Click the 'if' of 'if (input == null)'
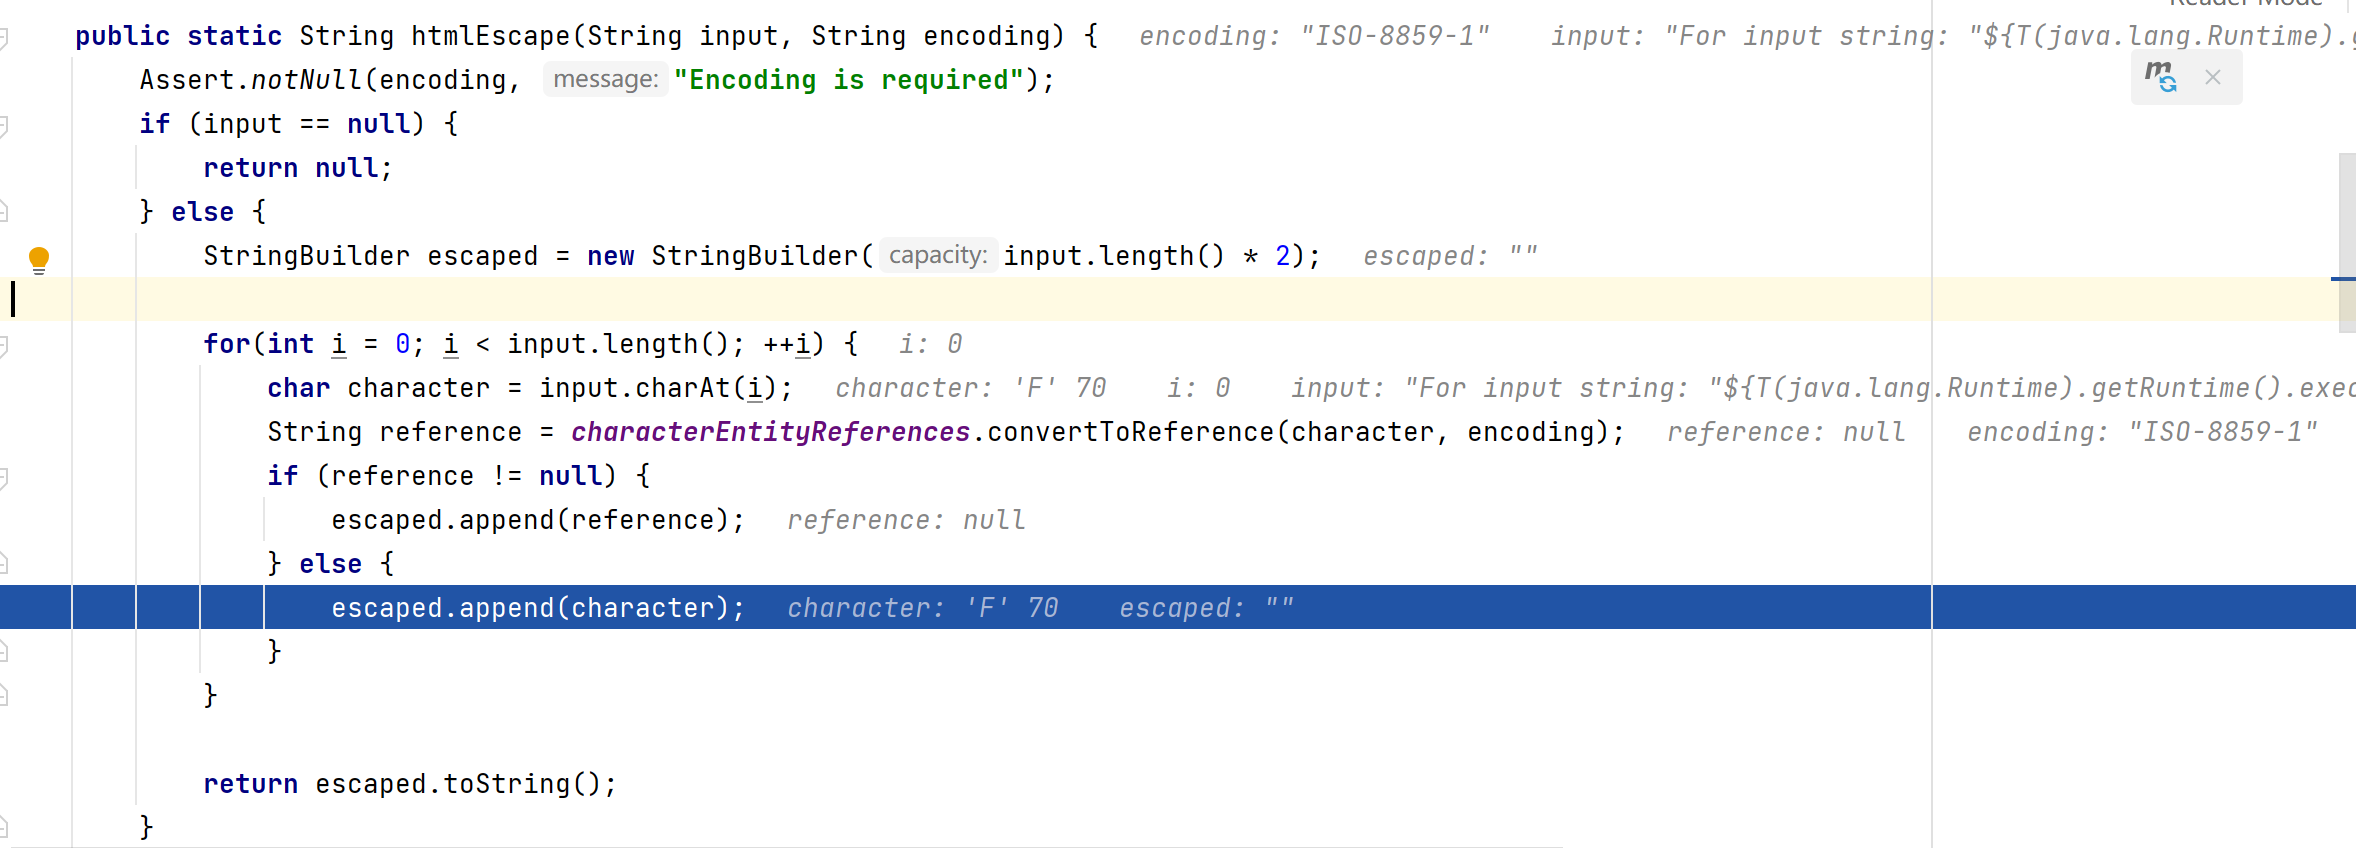This screenshot has width=2356, height=848. pos(155,124)
